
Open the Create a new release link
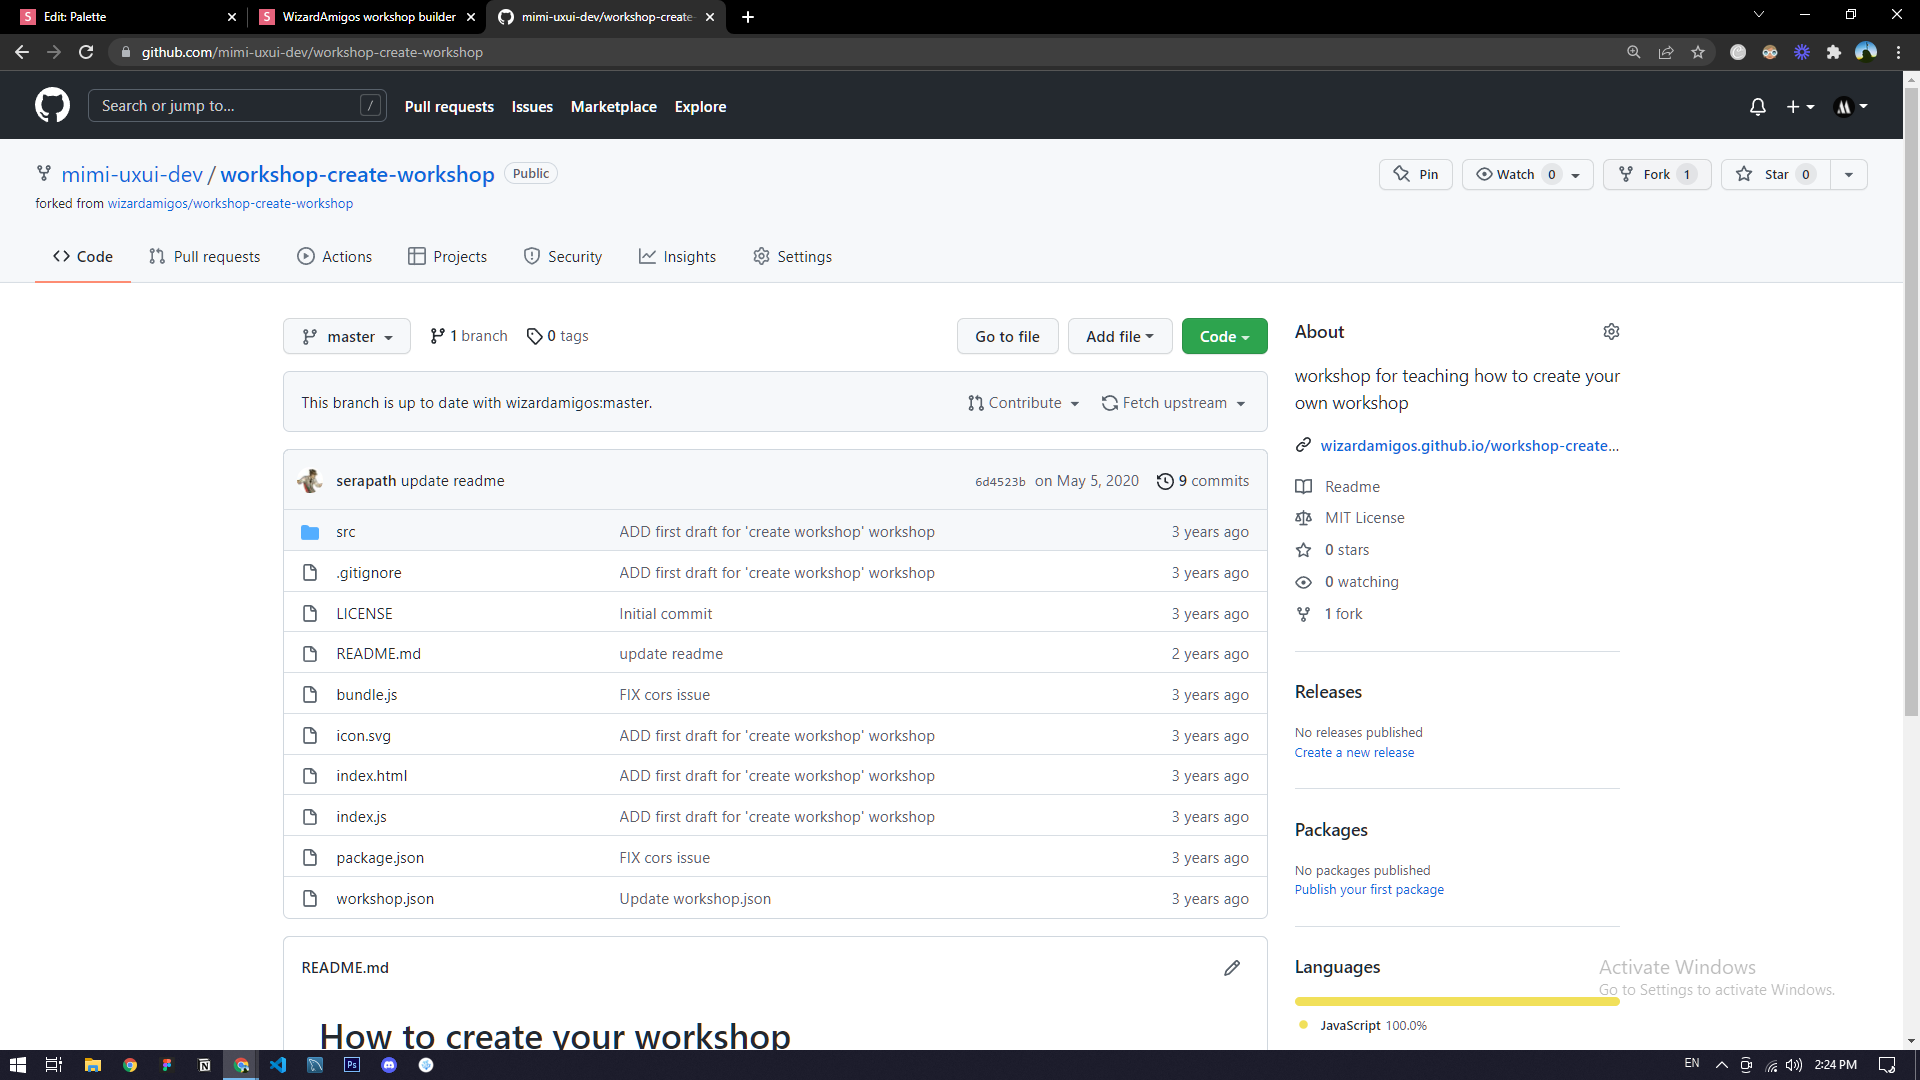[x=1354, y=753]
